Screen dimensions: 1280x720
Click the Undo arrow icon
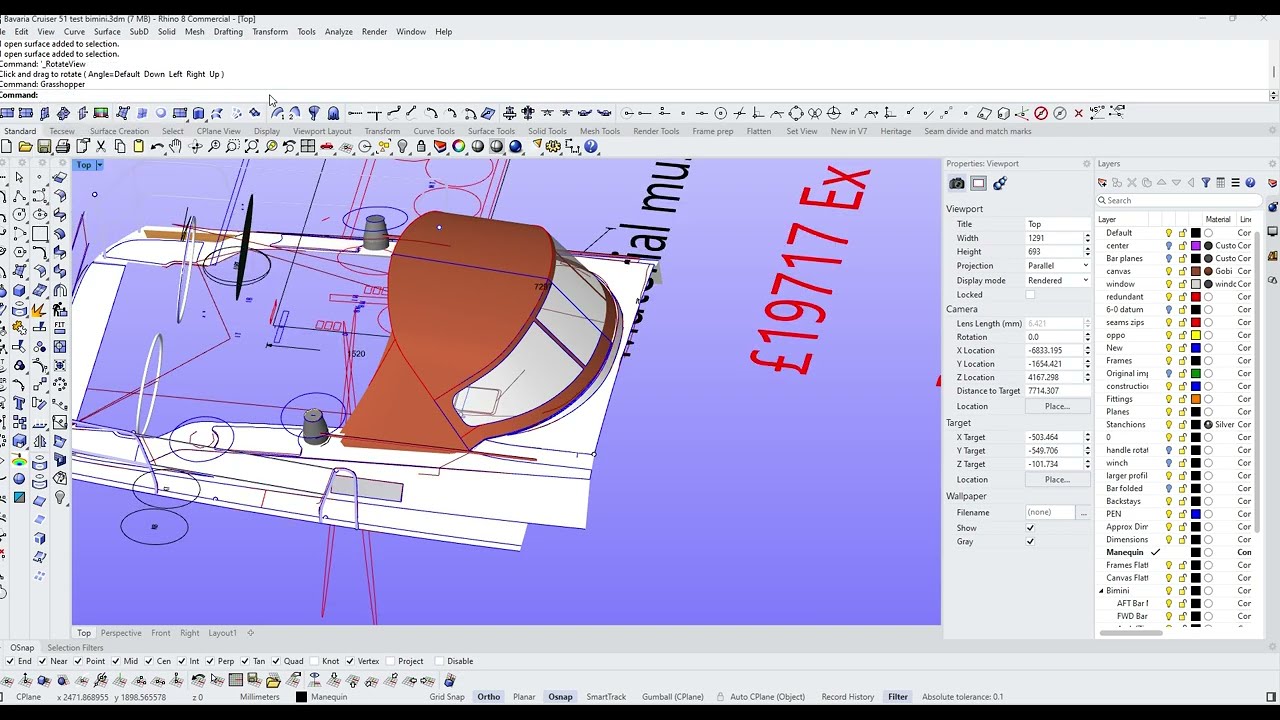[157, 147]
